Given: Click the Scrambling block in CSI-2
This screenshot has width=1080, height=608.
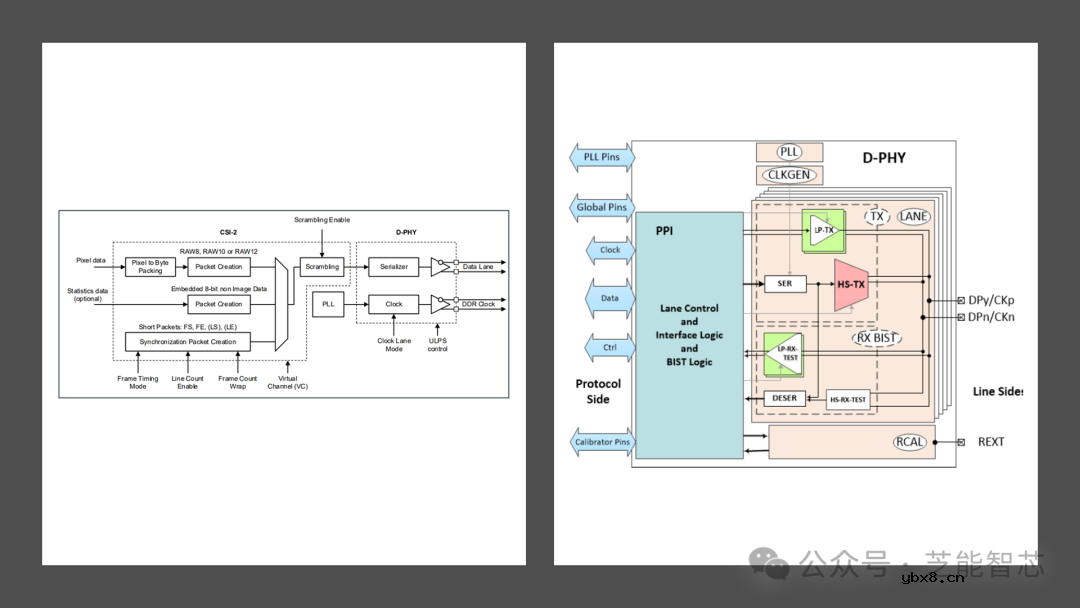Looking at the screenshot, I should (x=321, y=267).
